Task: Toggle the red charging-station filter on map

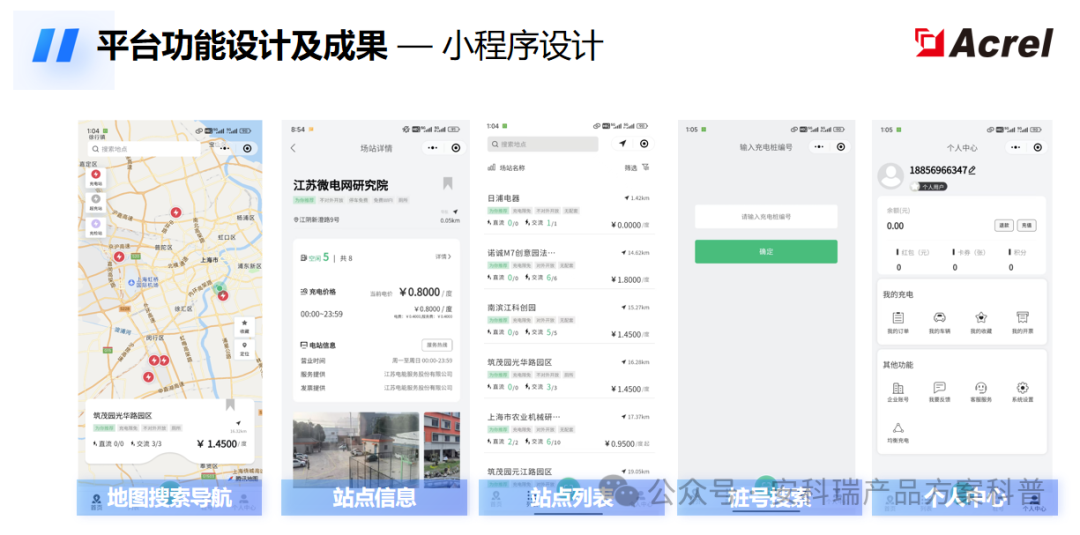Action: (x=96, y=178)
